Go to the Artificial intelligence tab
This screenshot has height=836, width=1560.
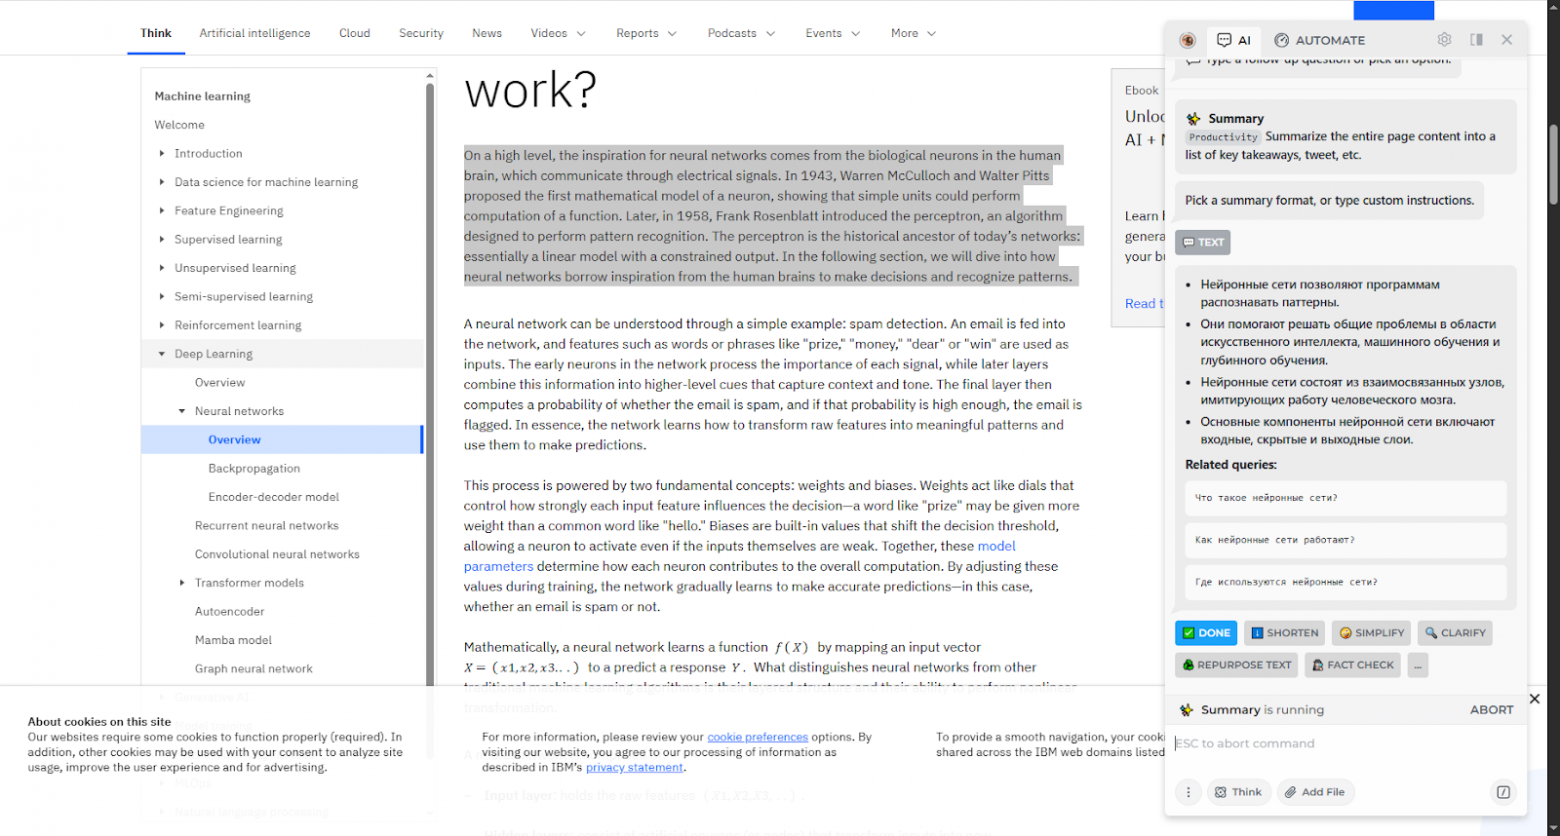coord(255,33)
